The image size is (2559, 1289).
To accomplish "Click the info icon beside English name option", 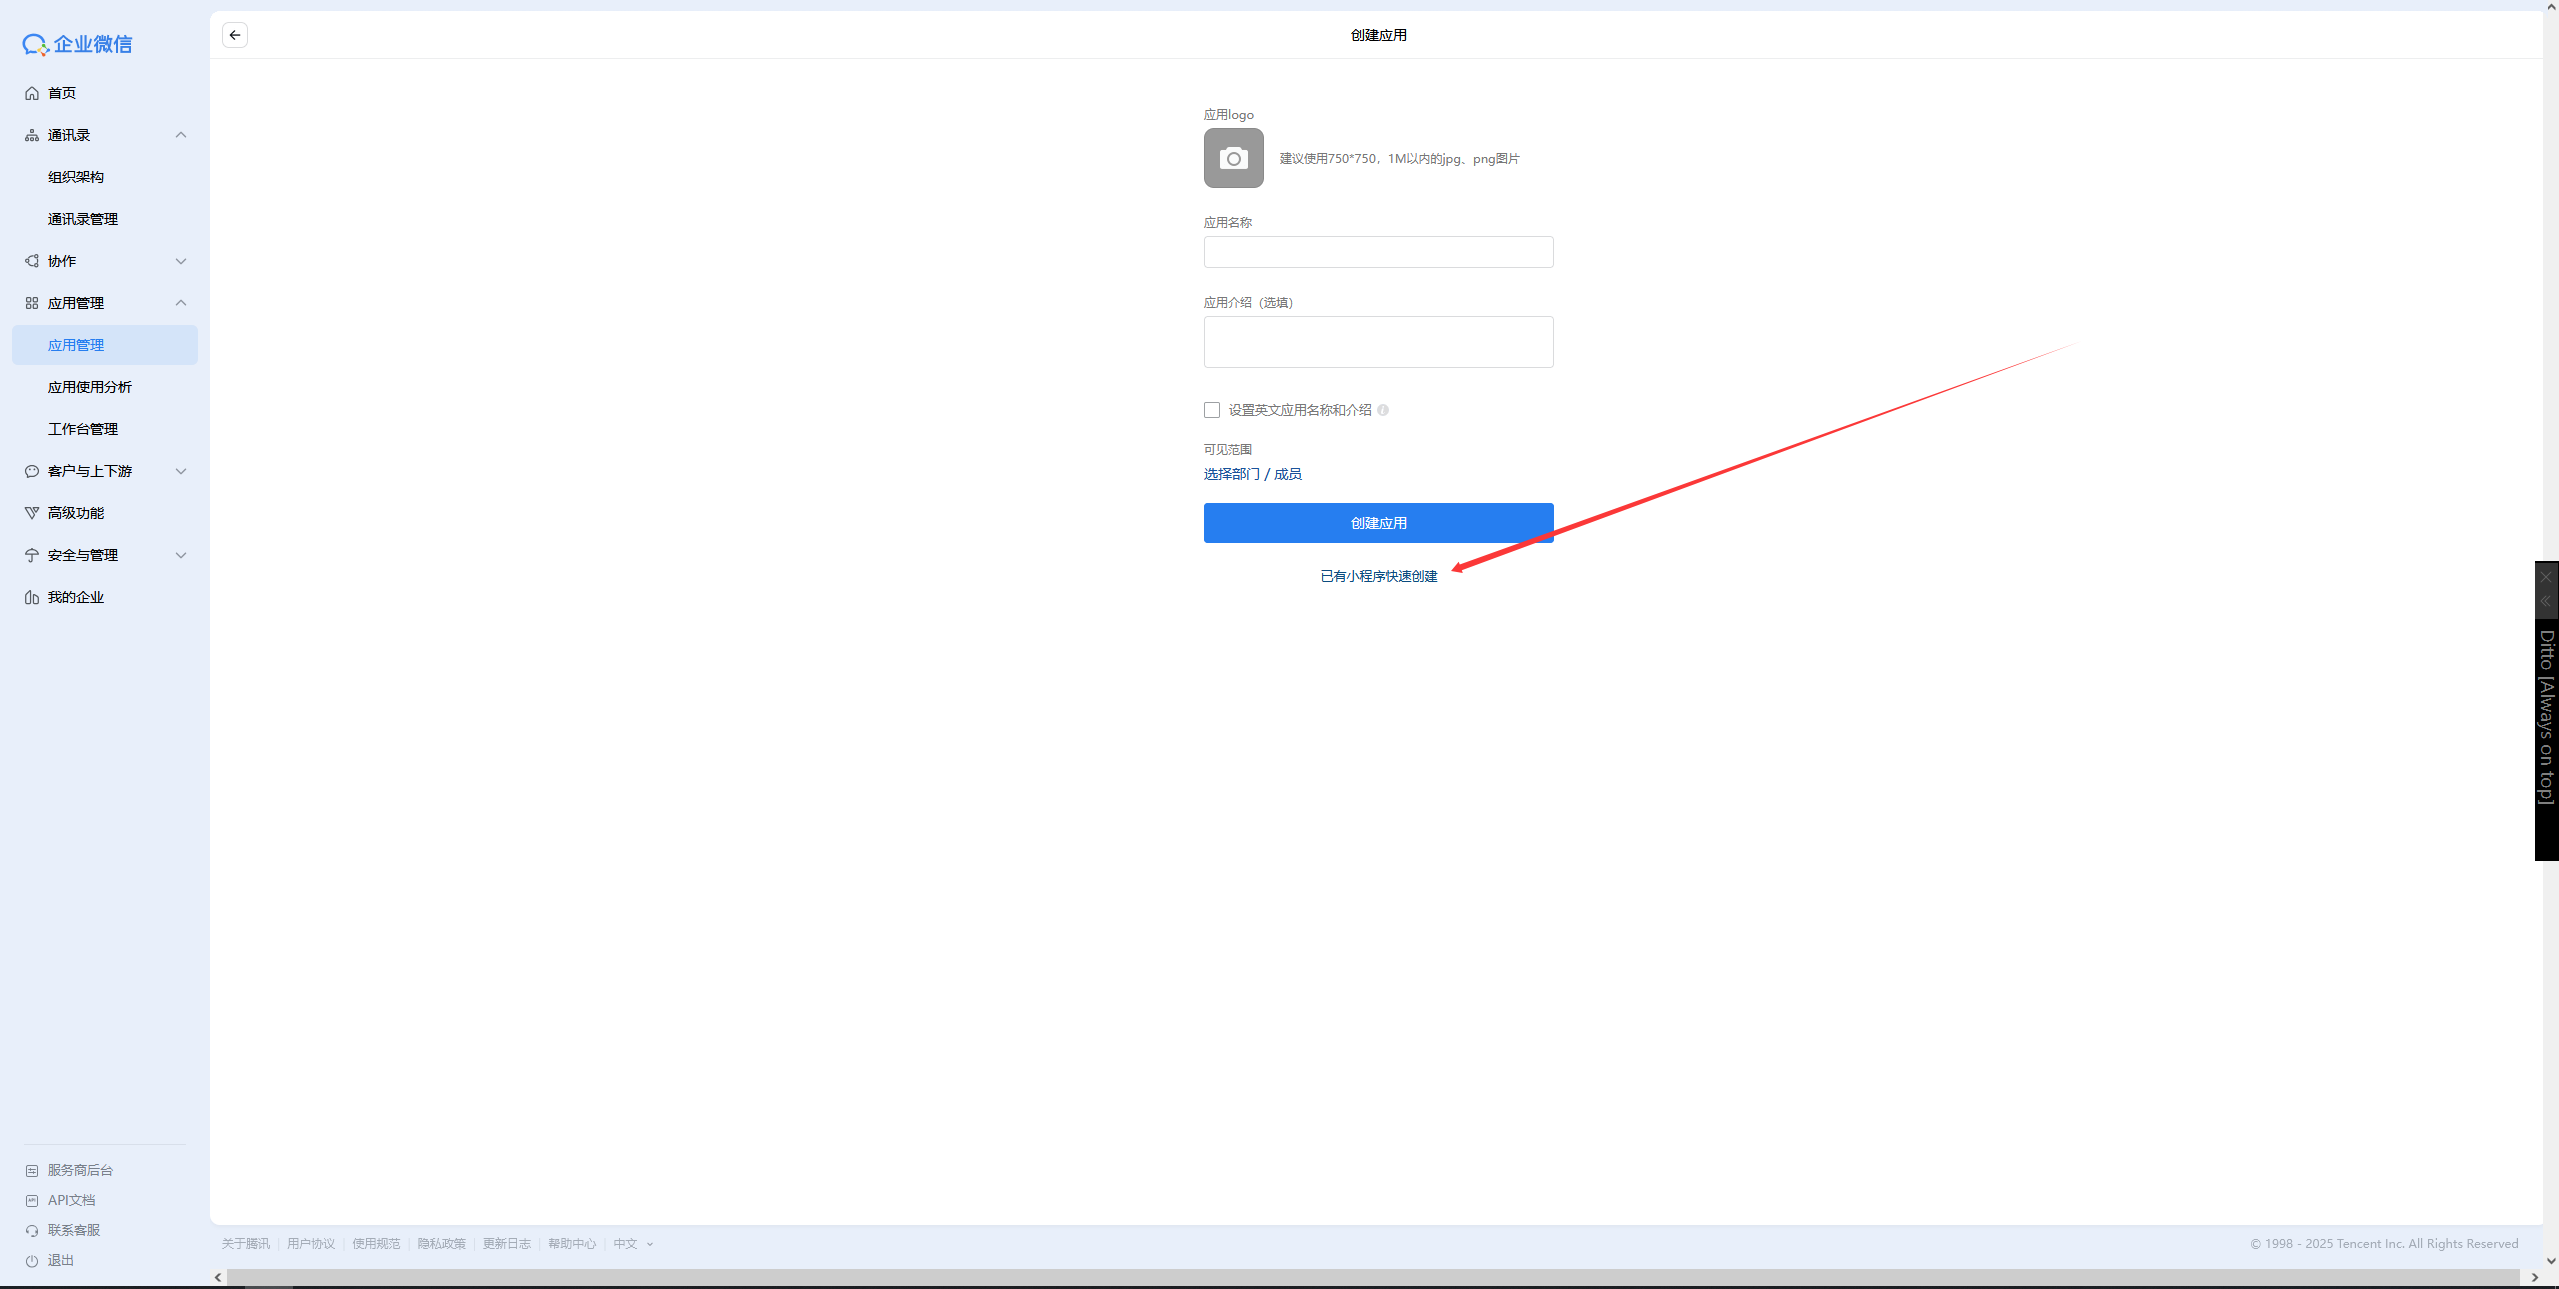I will pyautogui.click(x=1383, y=410).
